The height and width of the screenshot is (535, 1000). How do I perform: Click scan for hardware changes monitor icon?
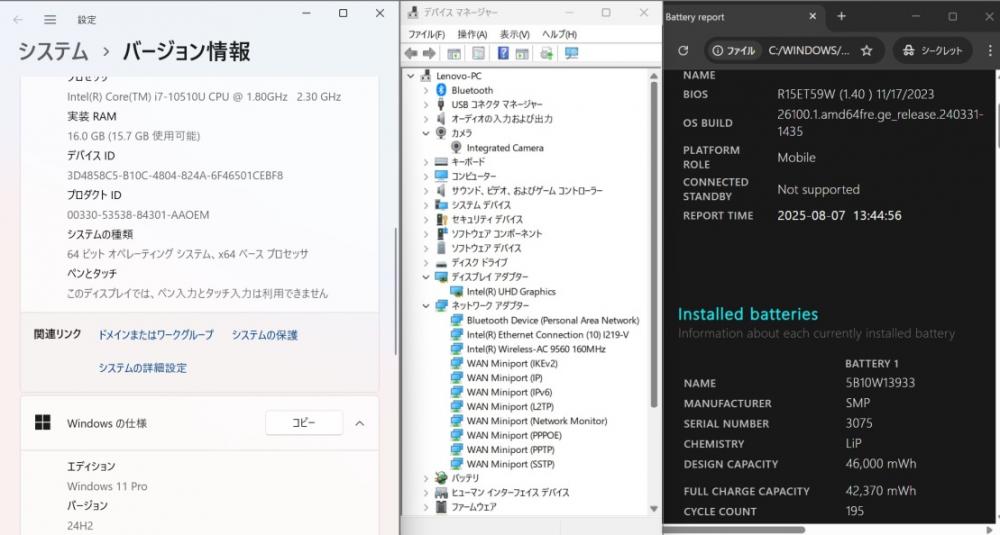[x=571, y=54]
